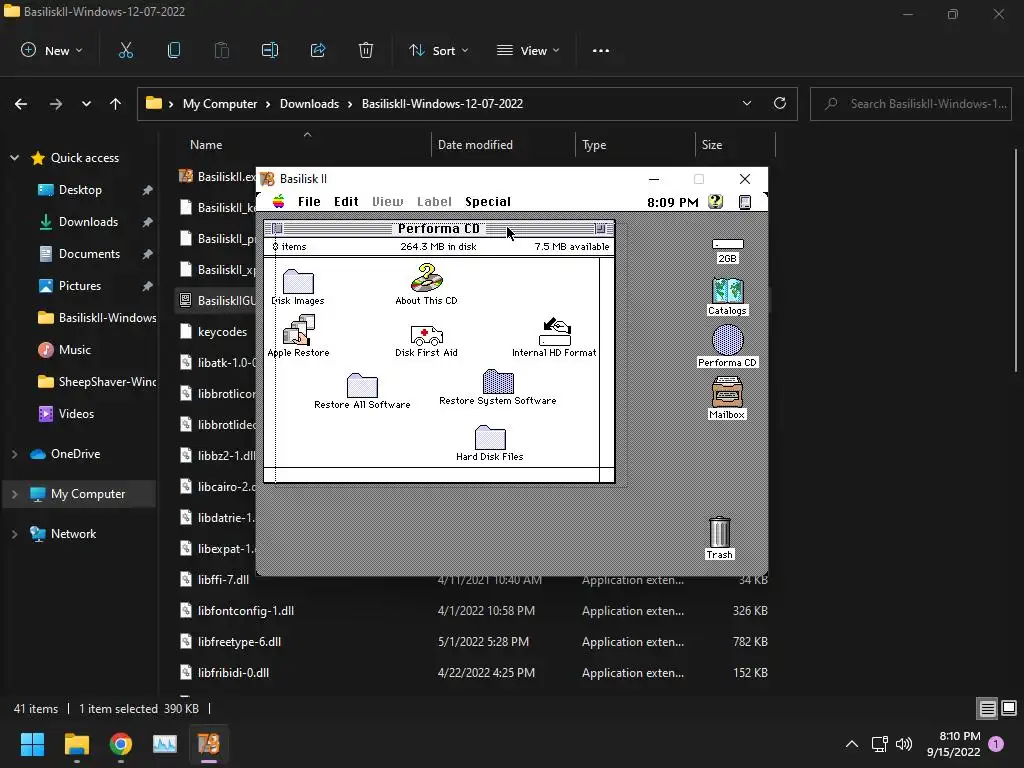This screenshot has height=768, width=1024.
Task: Open Desktop in Quick access sidebar
Action: [x=80, y=189]
